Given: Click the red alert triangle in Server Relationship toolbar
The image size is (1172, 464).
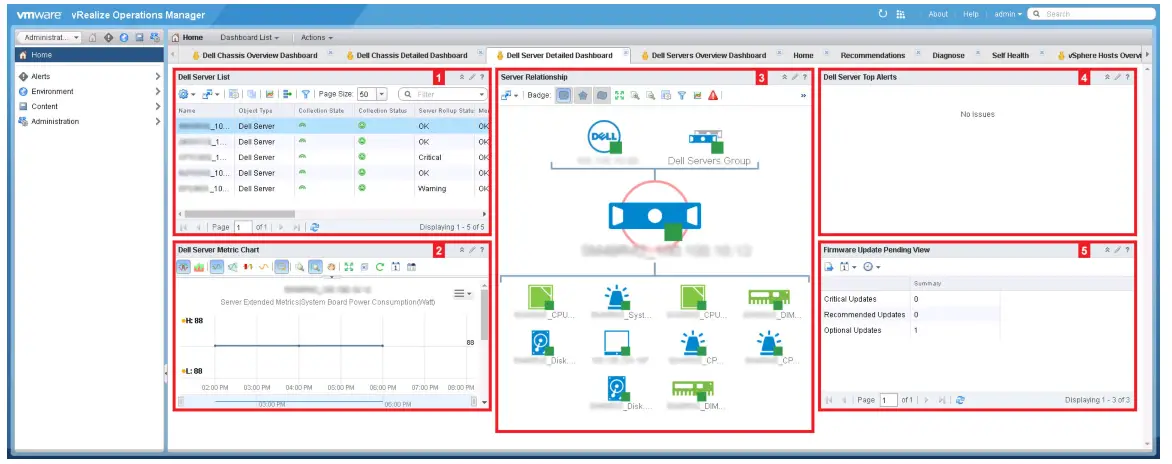Looking at the screenshot, I should pos(713,95).
